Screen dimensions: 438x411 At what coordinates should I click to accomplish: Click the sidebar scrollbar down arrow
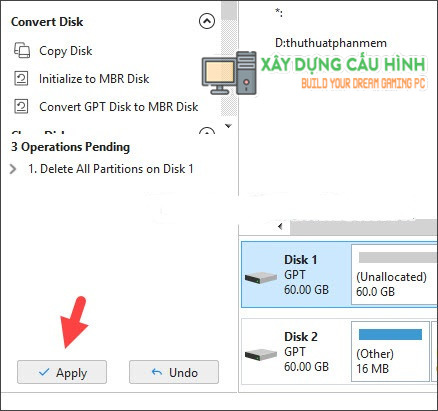point(229,126)
